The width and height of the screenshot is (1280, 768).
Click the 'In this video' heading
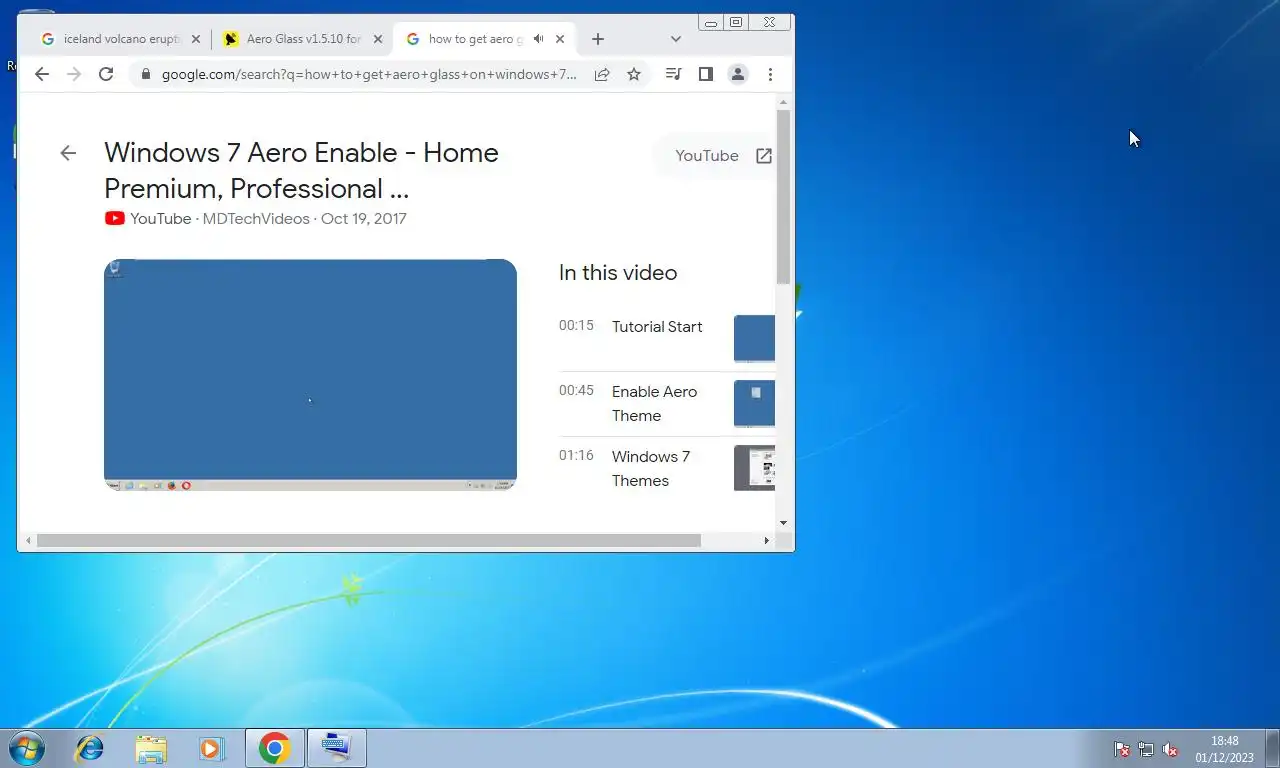(618, 273)
